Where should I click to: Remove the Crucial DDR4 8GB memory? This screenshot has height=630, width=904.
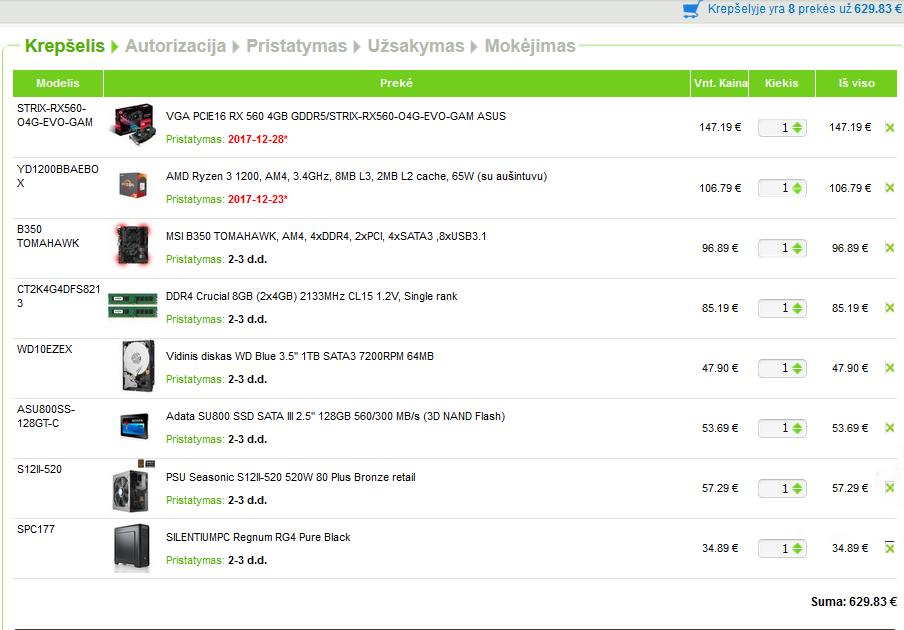tap(890, 308)
